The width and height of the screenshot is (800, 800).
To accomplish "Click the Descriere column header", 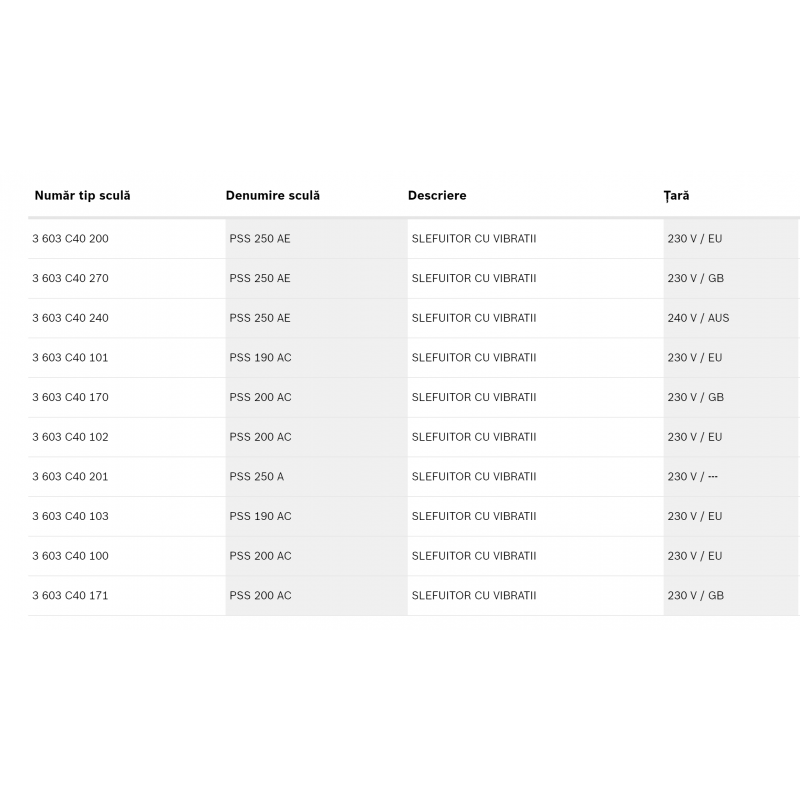I will click(x=437, y=195).
